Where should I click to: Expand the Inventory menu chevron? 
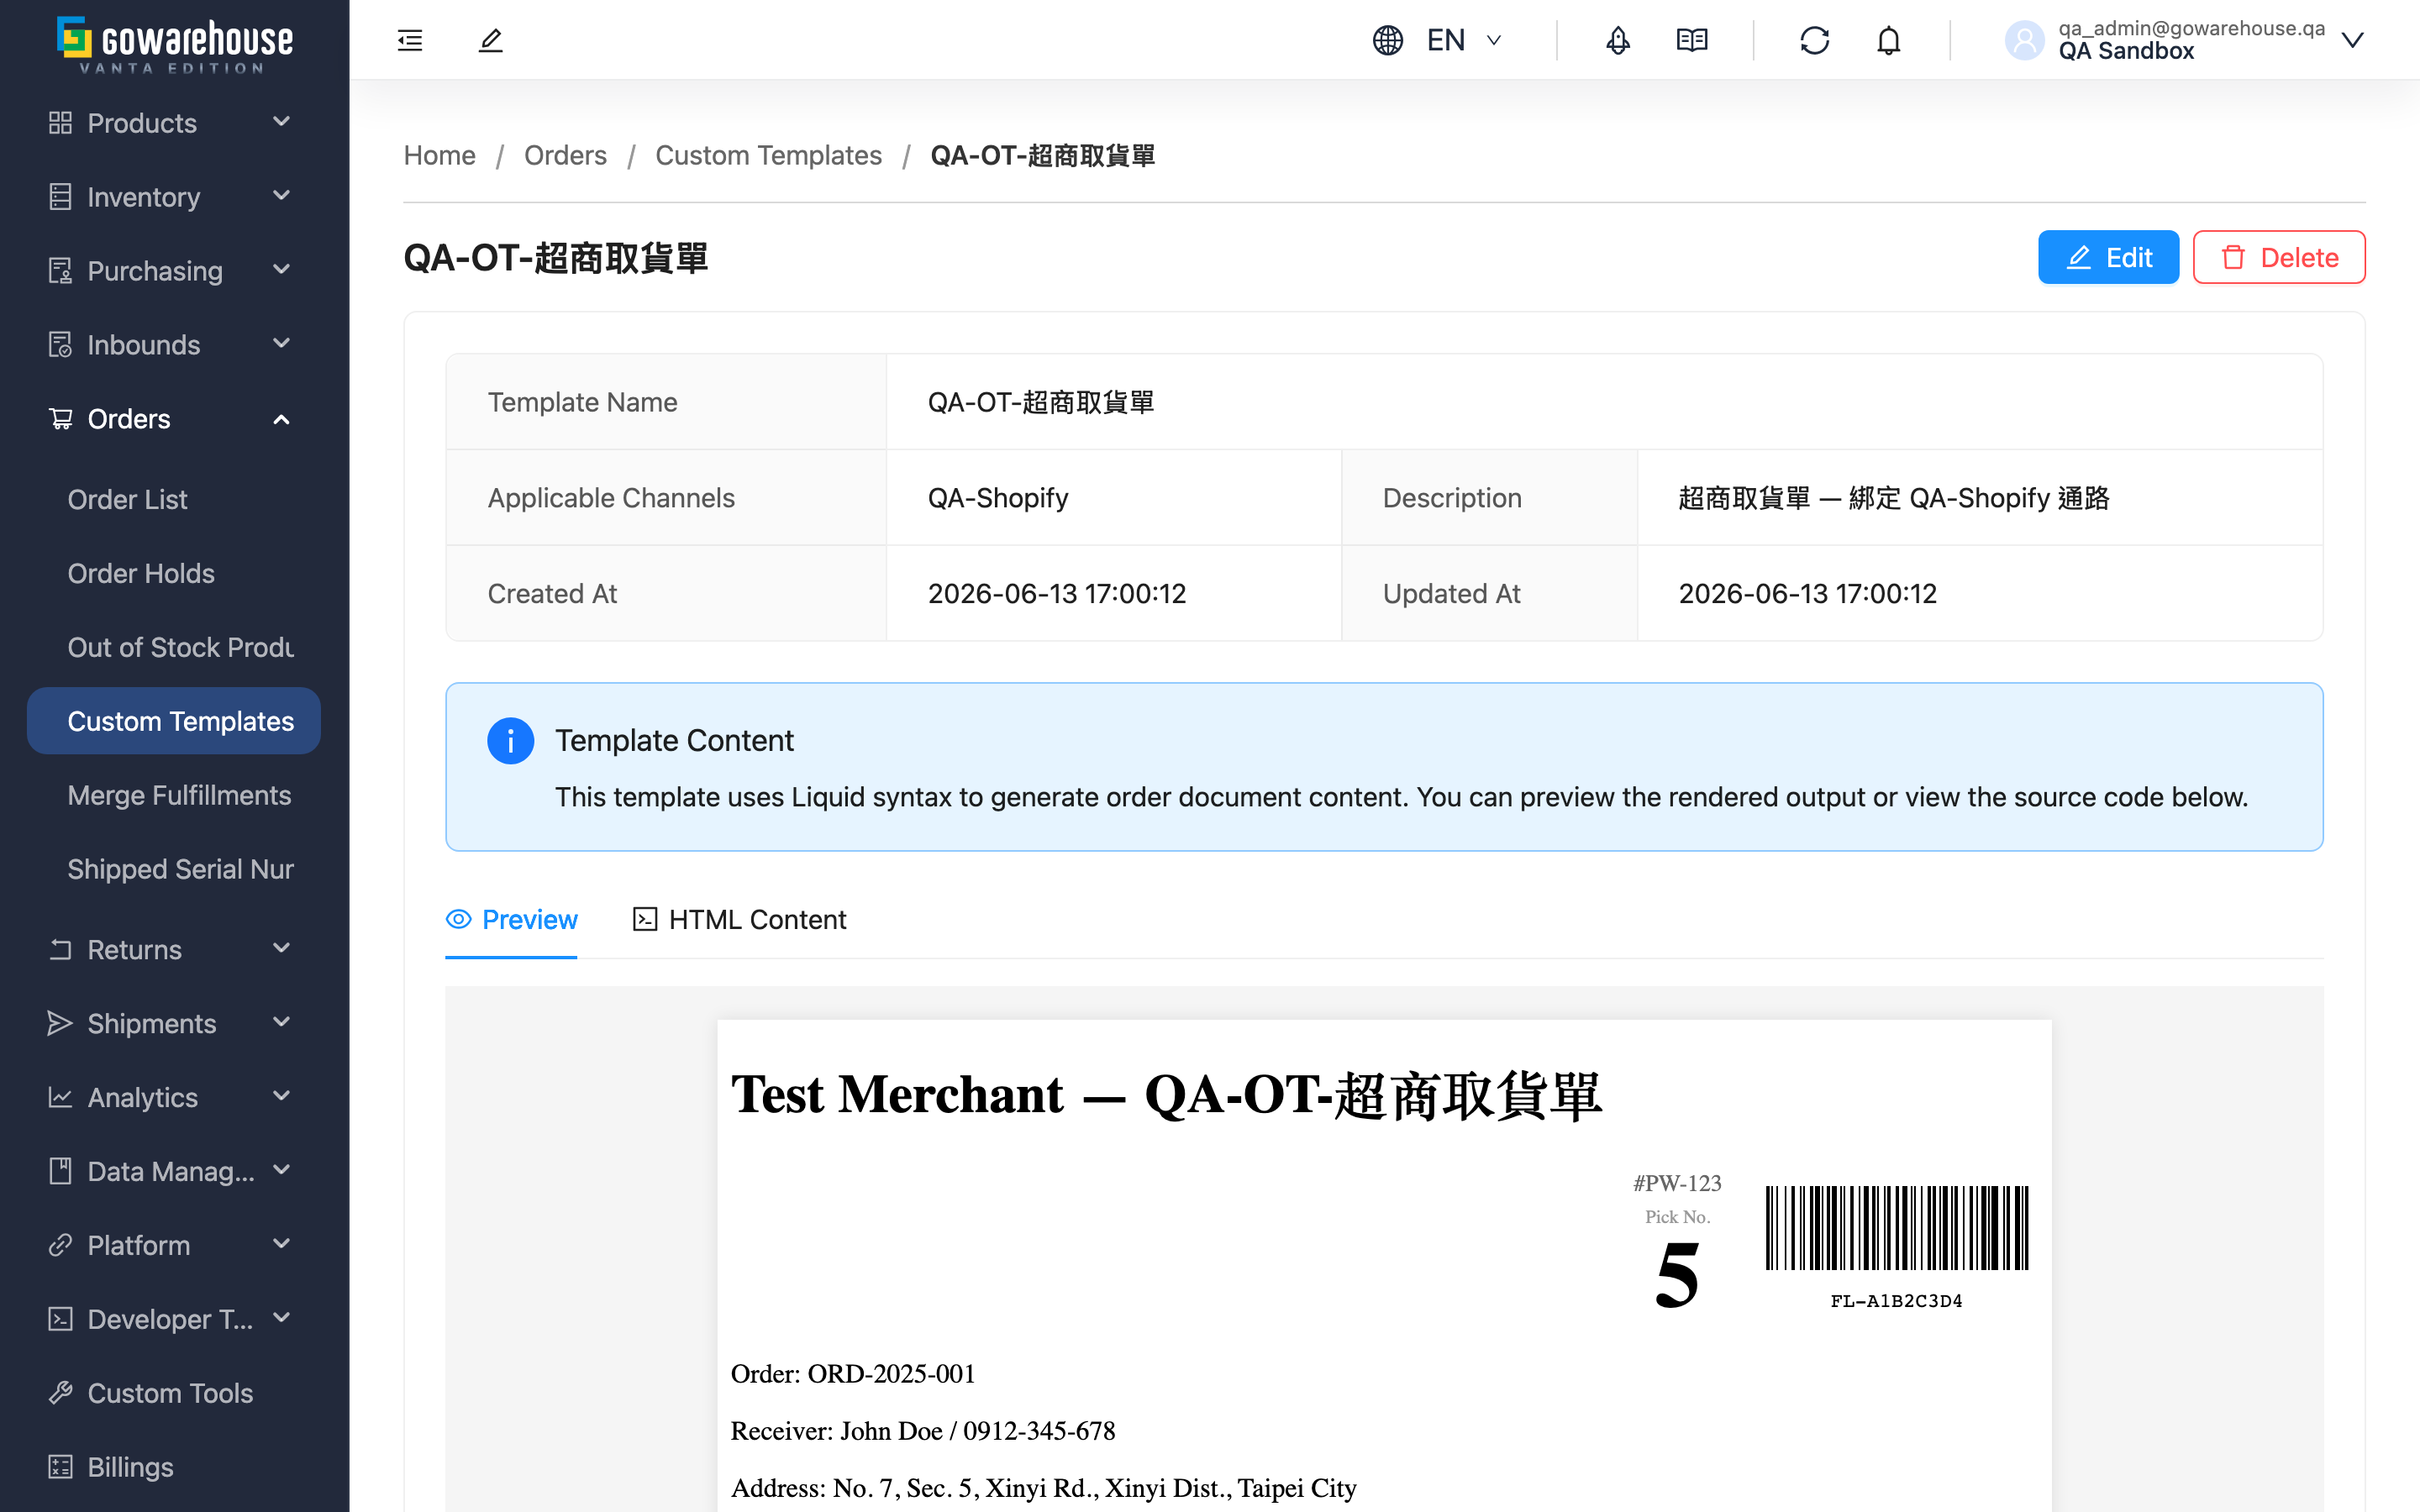[x=282, y=196]
